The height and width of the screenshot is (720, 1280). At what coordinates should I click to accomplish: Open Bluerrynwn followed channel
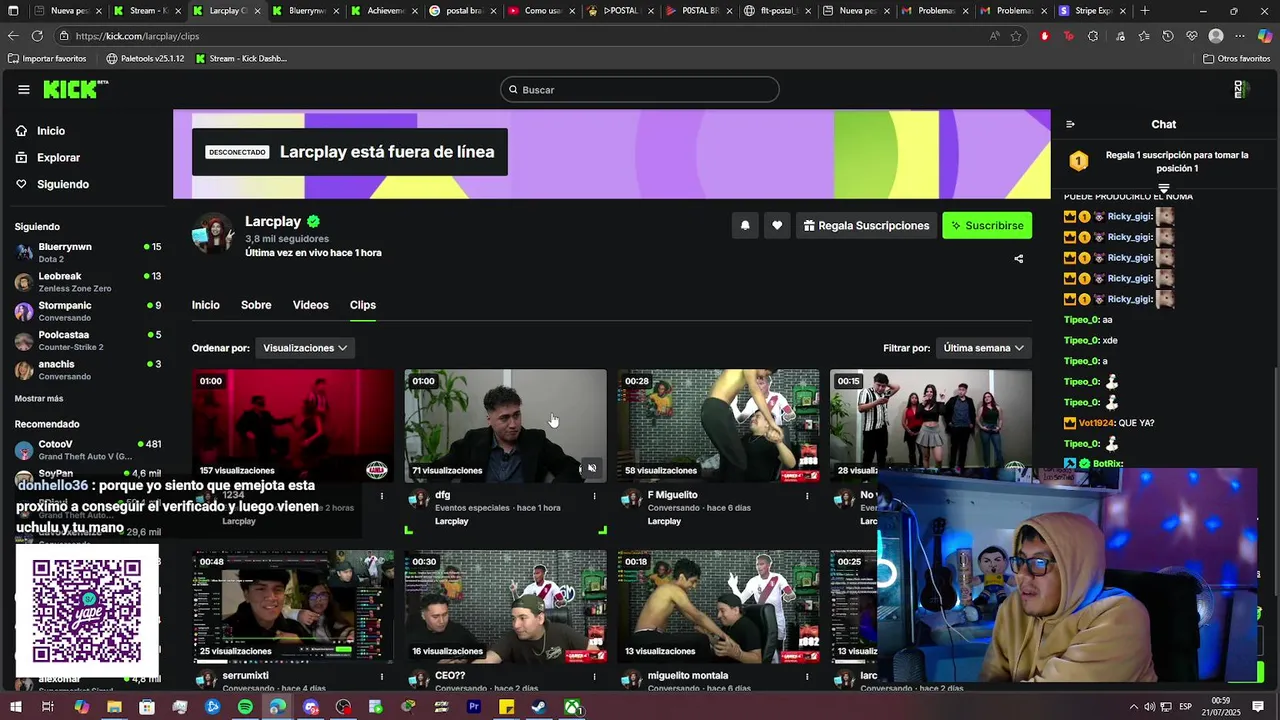click(88, 252)
